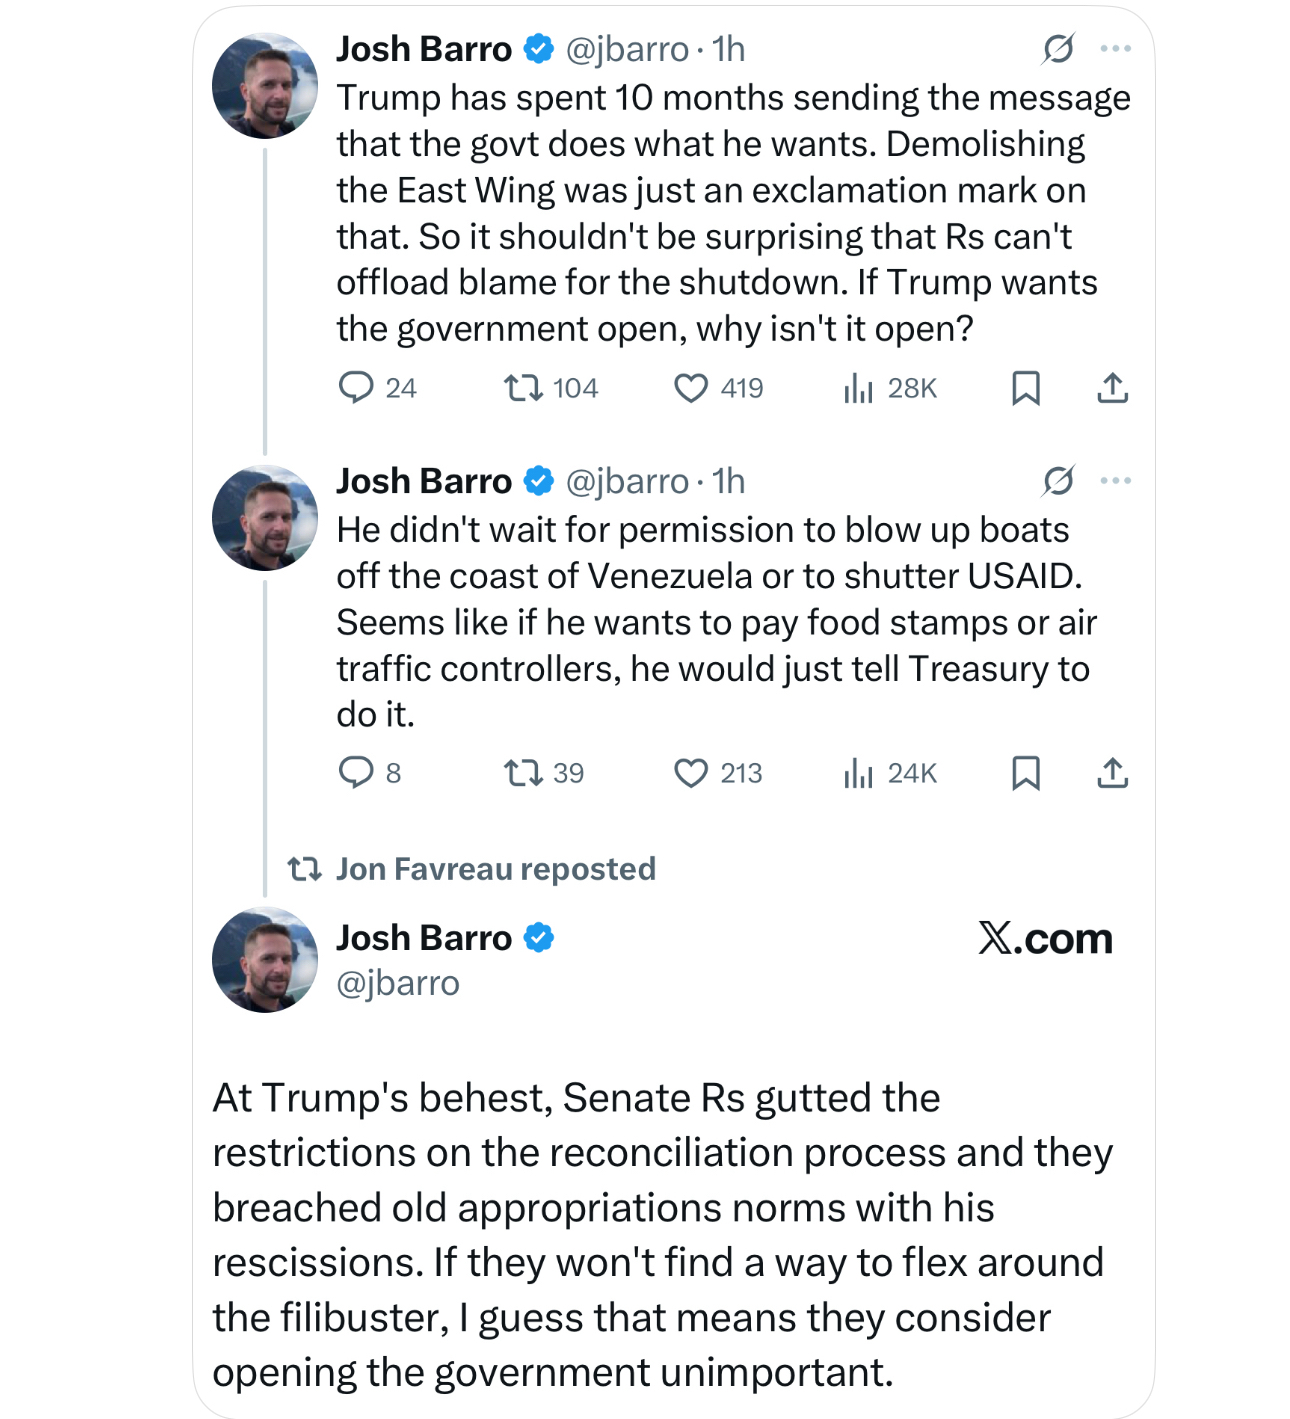Click the X.com logo
Screen dimensions: 1290x1419
point(1045,938)
